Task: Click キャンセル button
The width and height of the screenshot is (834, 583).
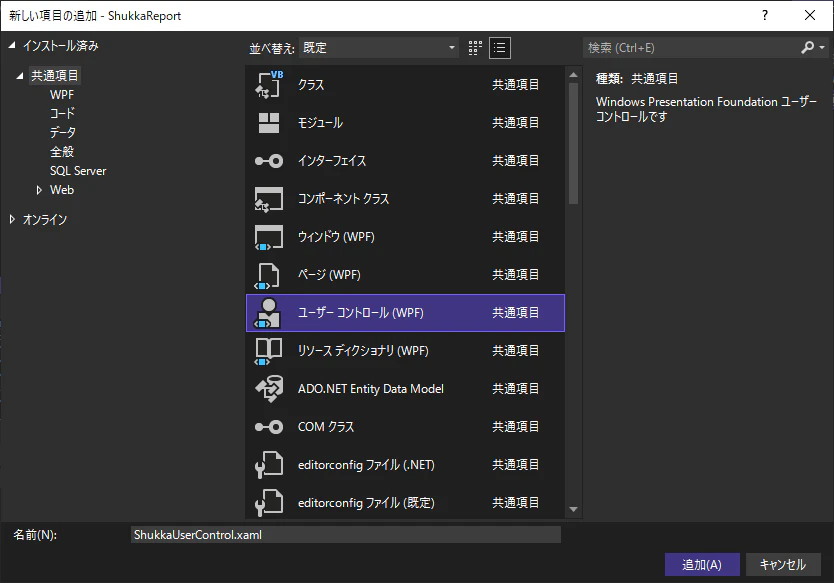Action: point(783,564)
